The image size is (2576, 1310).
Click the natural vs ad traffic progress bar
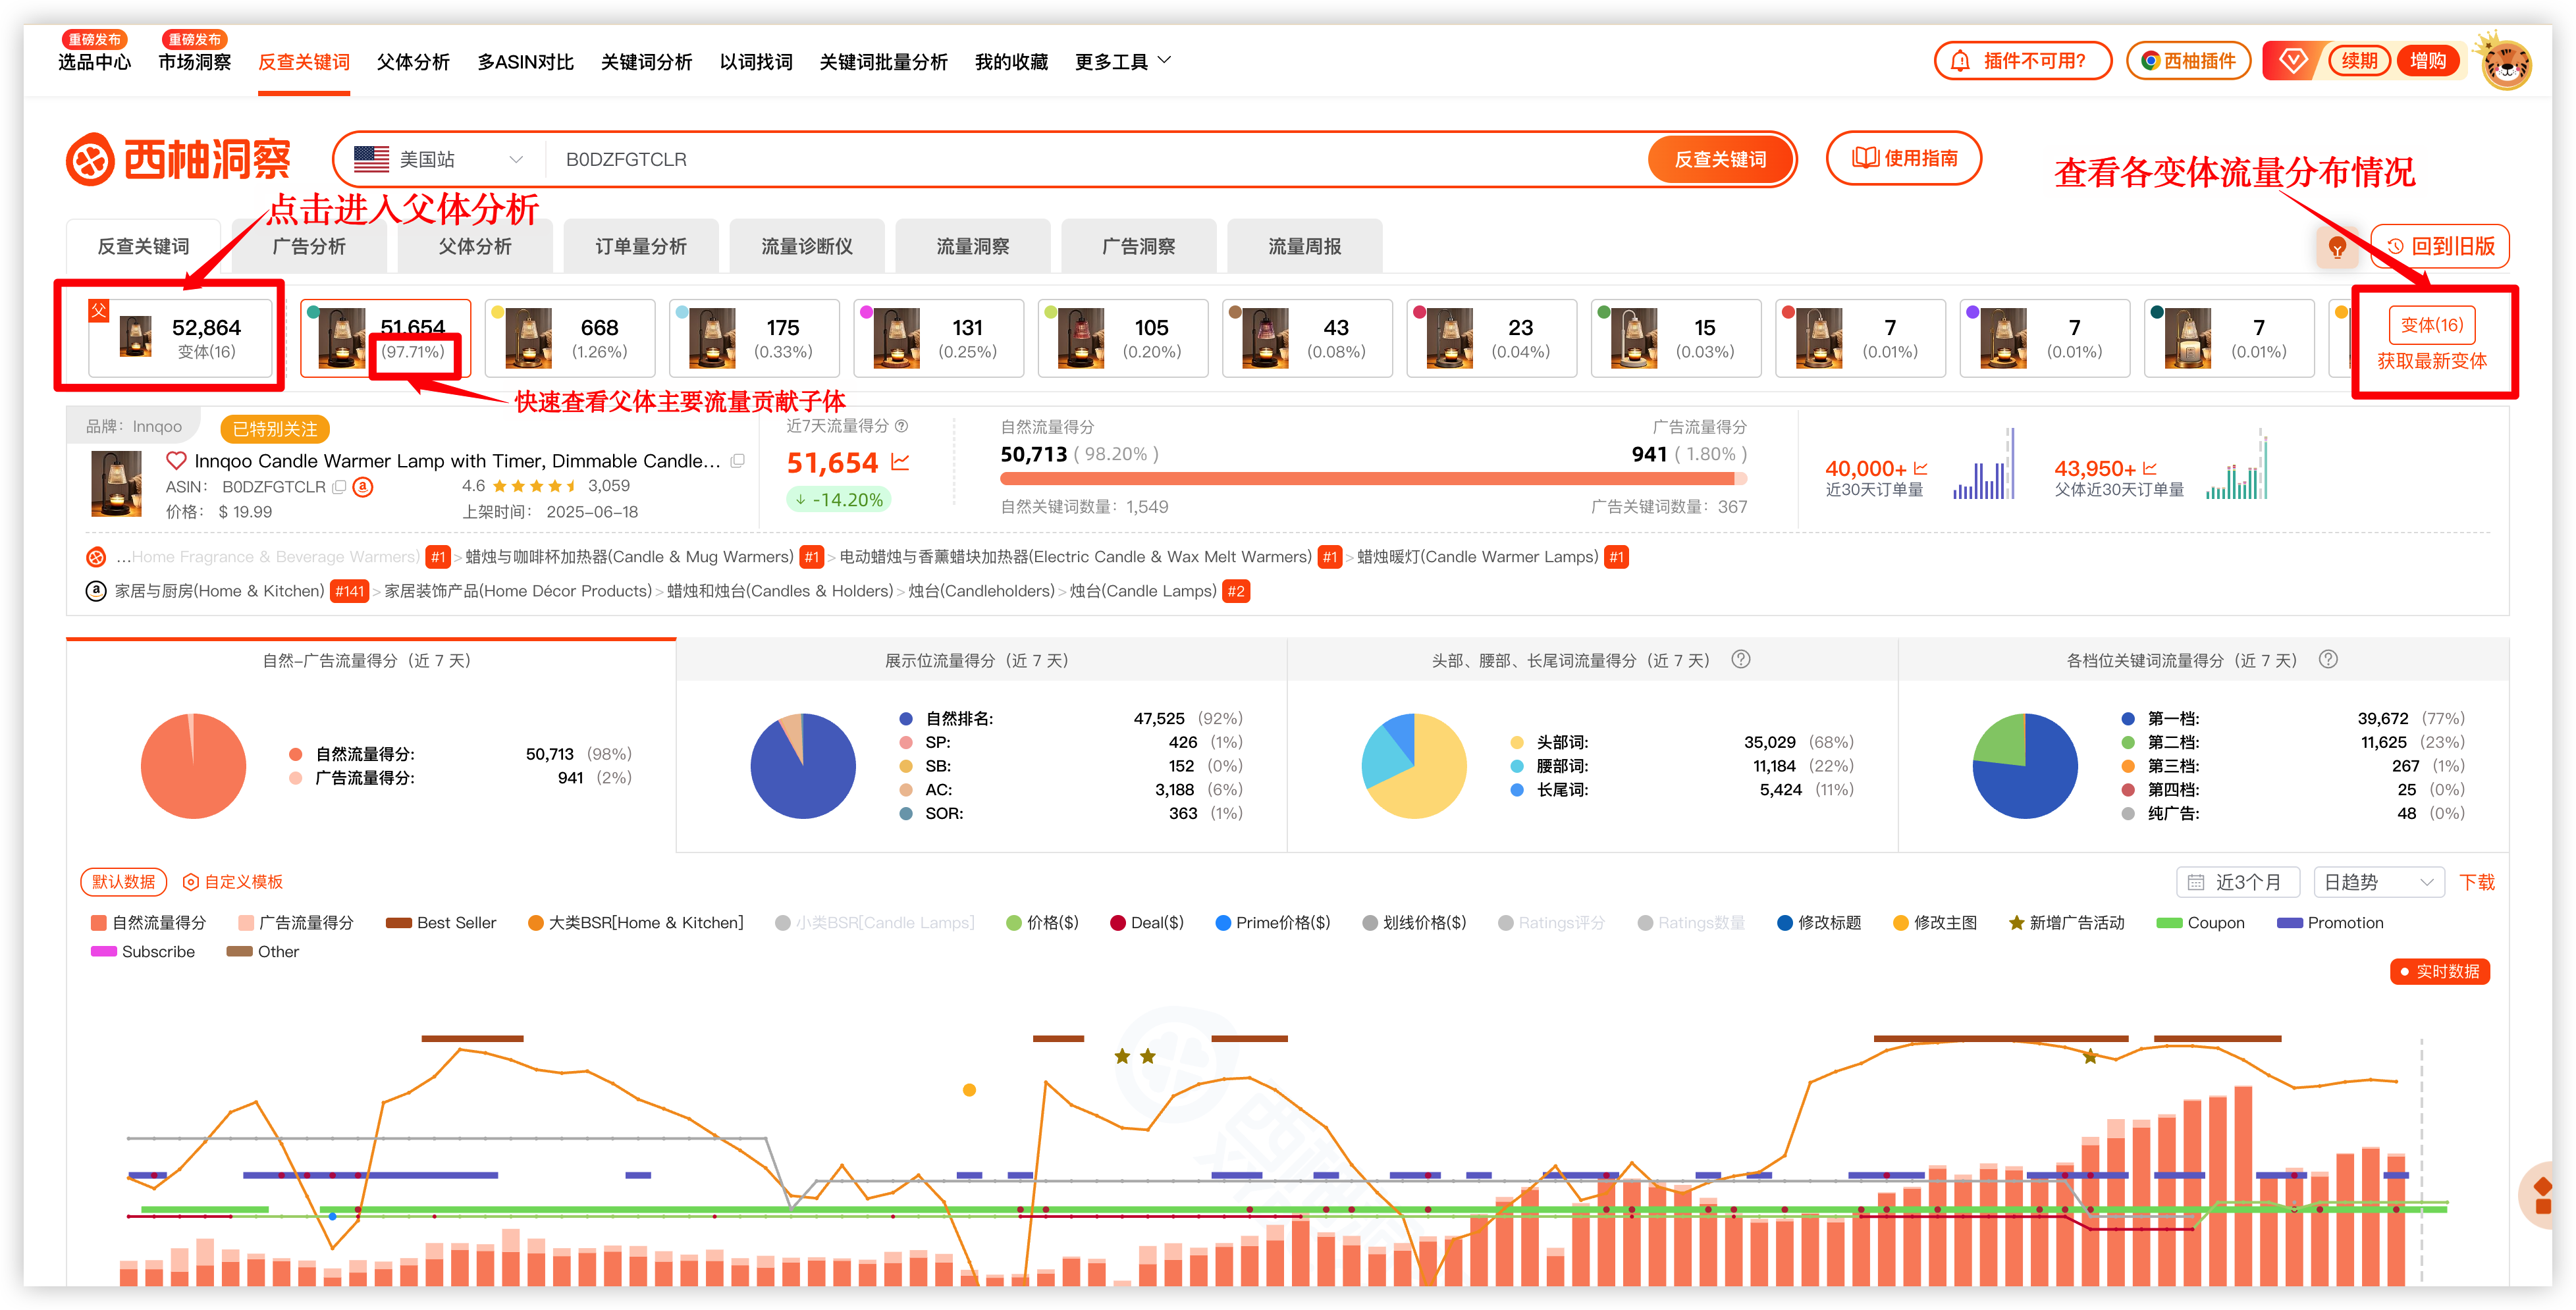[x=1373, y=479]
